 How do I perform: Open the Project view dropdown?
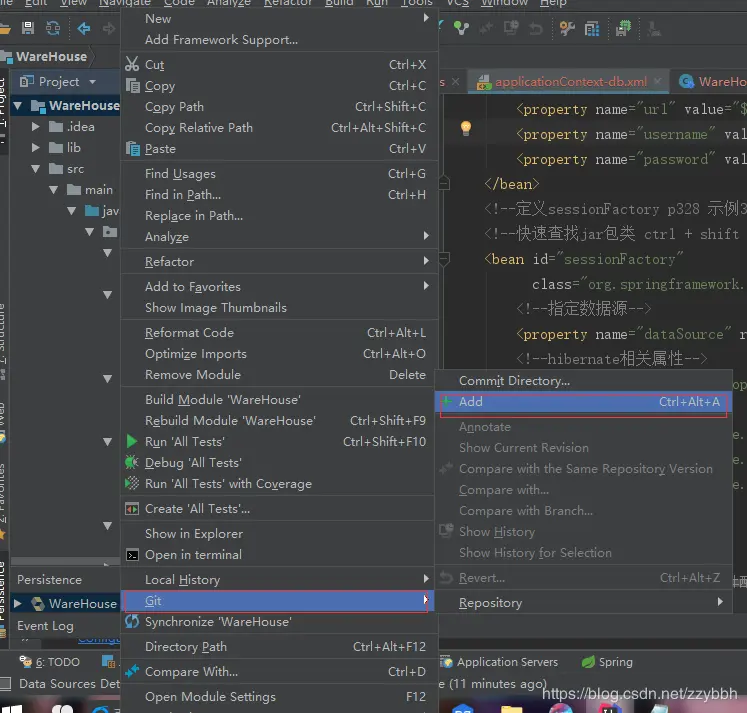point(92,82)
